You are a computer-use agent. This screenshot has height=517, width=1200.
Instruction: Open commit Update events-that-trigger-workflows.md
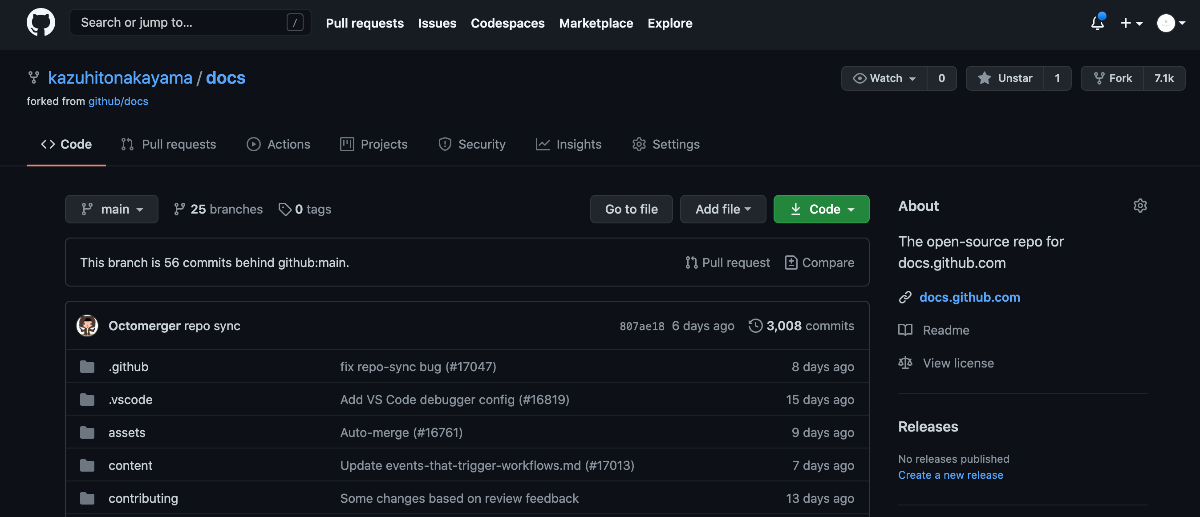pos(487,466)
